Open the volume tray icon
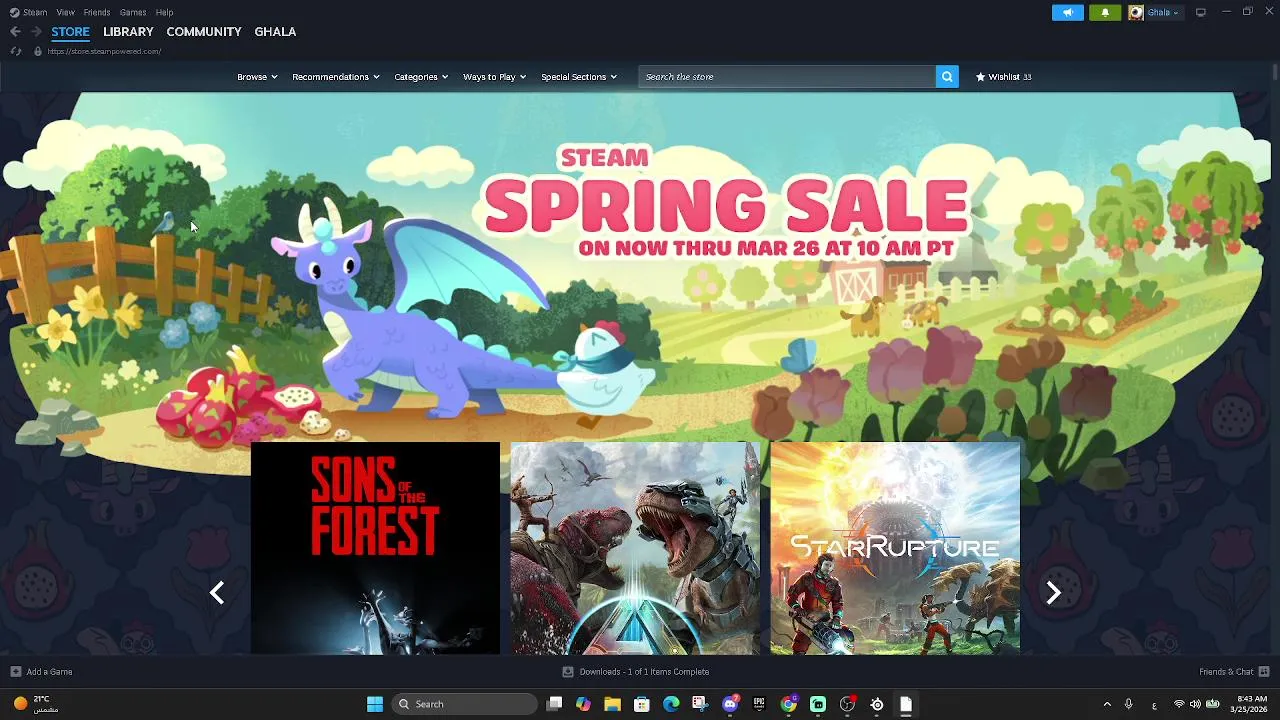The width and height of the screenshot is (1280, 720). 1195,704
